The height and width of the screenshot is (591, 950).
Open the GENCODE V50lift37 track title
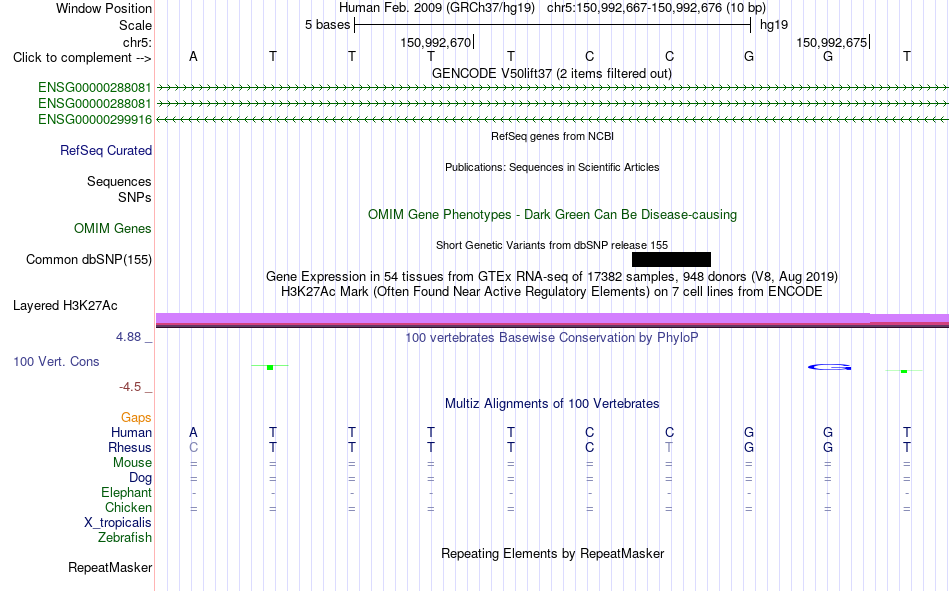coord(551,73)
